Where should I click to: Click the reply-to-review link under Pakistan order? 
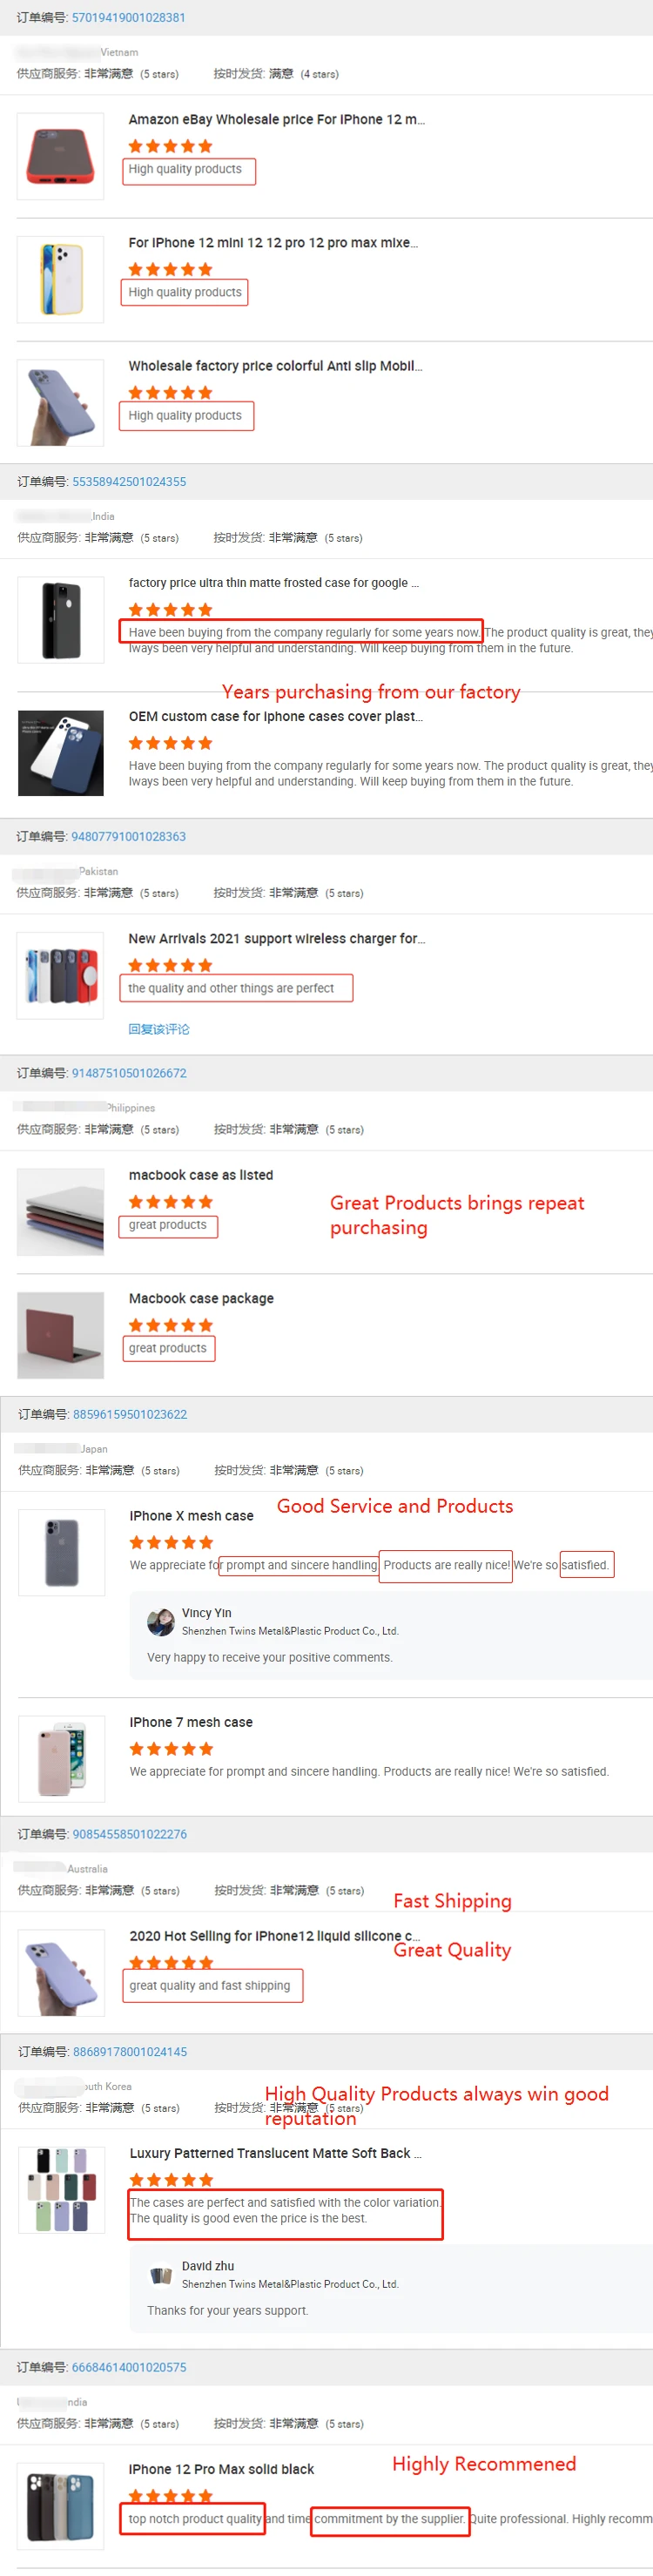pyautogui.click(x=158, y=1029)
